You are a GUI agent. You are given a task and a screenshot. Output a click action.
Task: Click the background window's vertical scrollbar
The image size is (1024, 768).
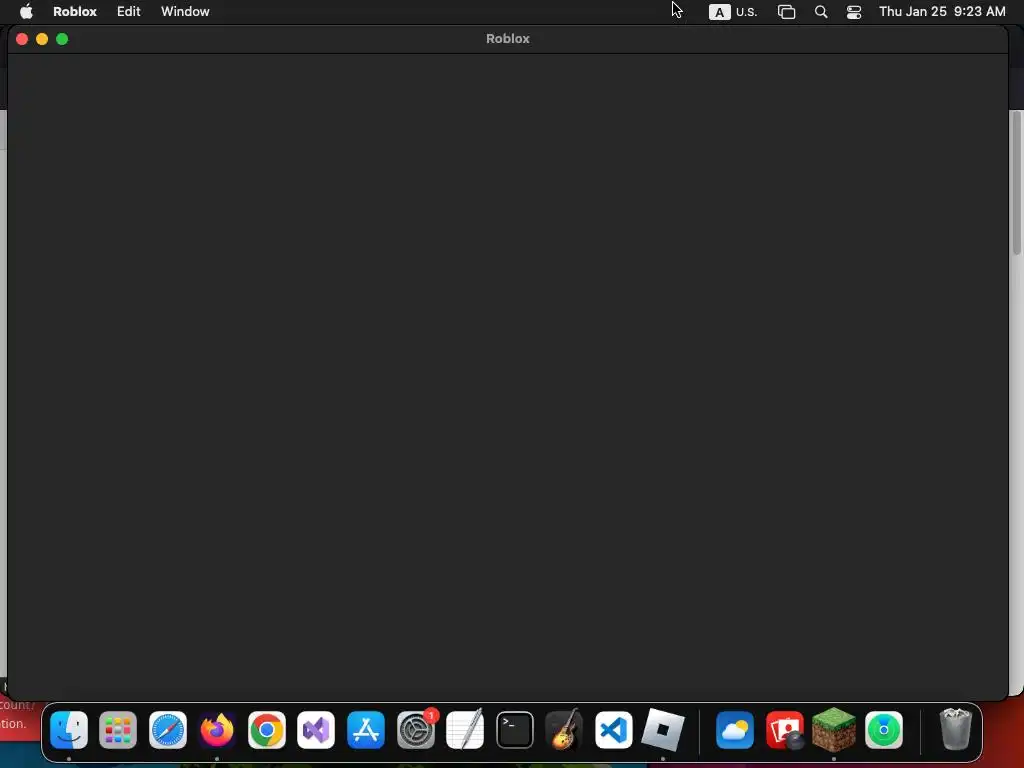1017,183
